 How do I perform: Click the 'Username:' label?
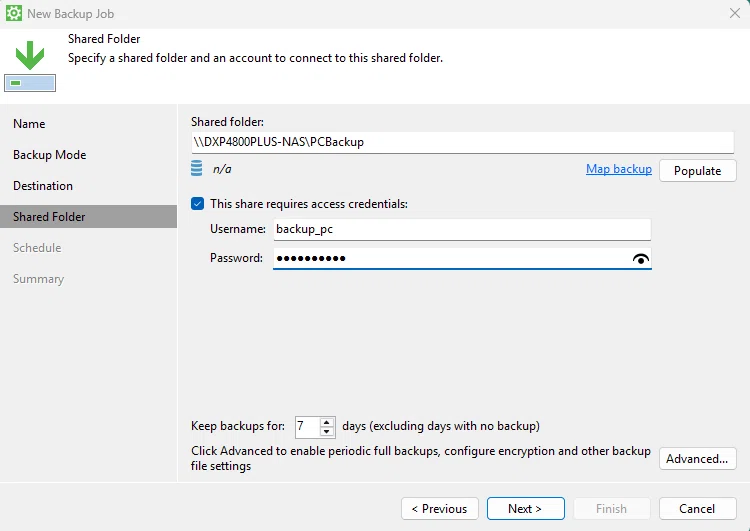(x=238, y=229)
